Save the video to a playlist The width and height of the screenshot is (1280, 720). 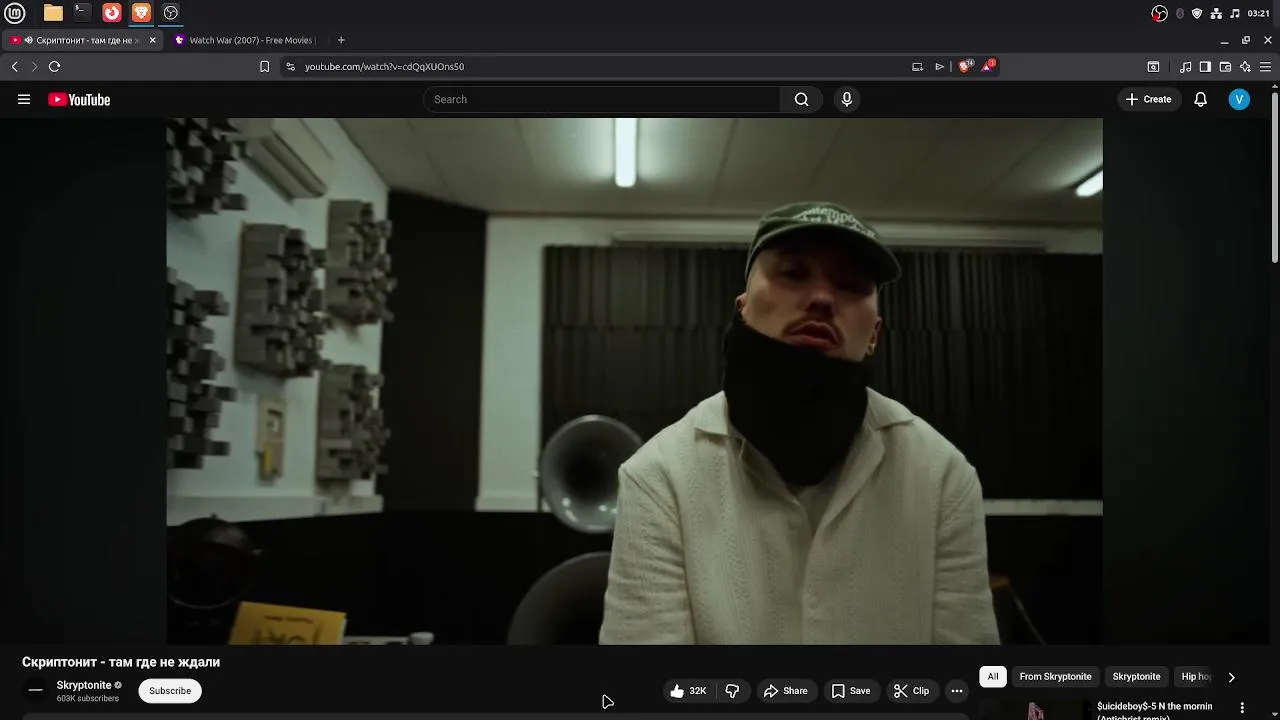851,691
